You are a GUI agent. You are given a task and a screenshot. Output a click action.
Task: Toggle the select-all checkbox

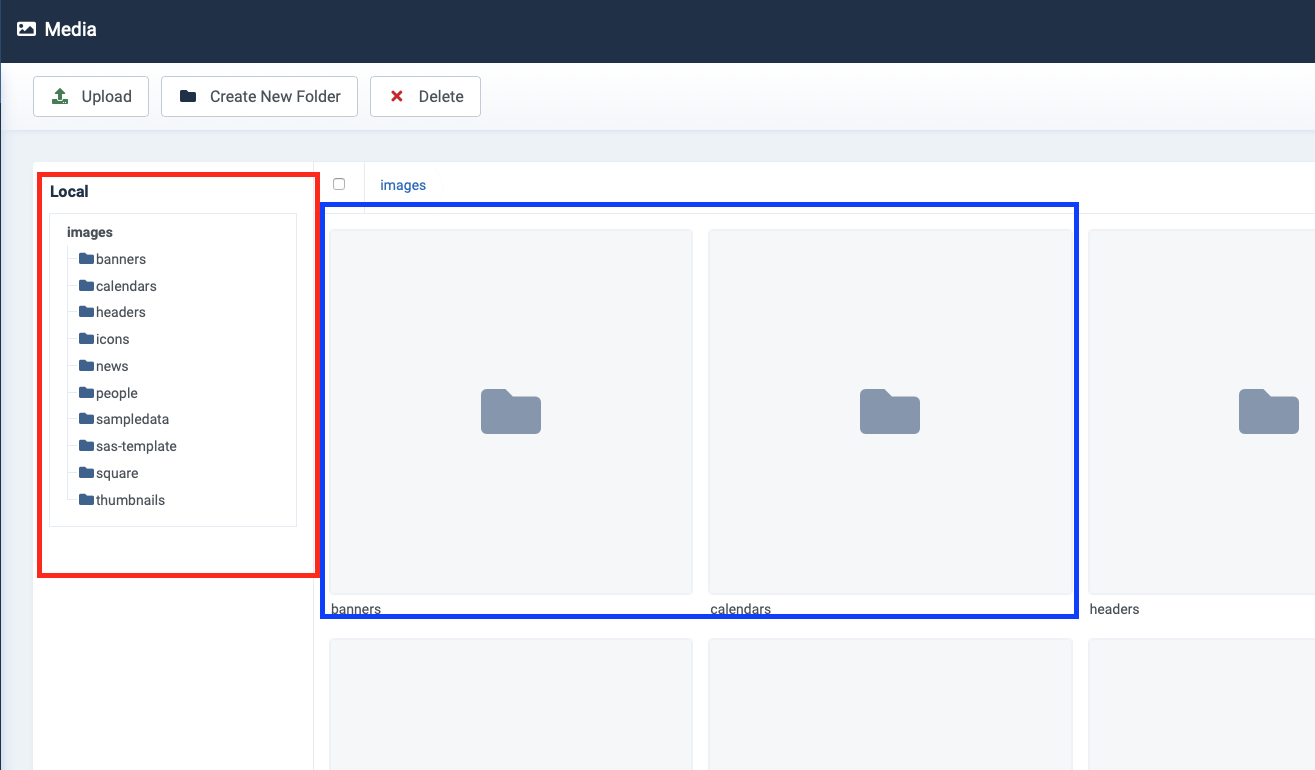tap(339, 184)
